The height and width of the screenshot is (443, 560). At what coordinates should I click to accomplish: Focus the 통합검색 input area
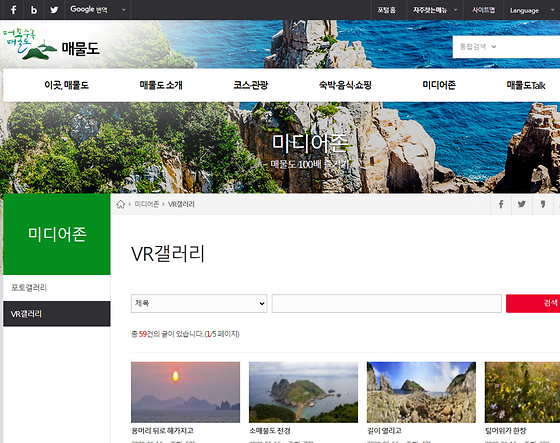[531, 46]
